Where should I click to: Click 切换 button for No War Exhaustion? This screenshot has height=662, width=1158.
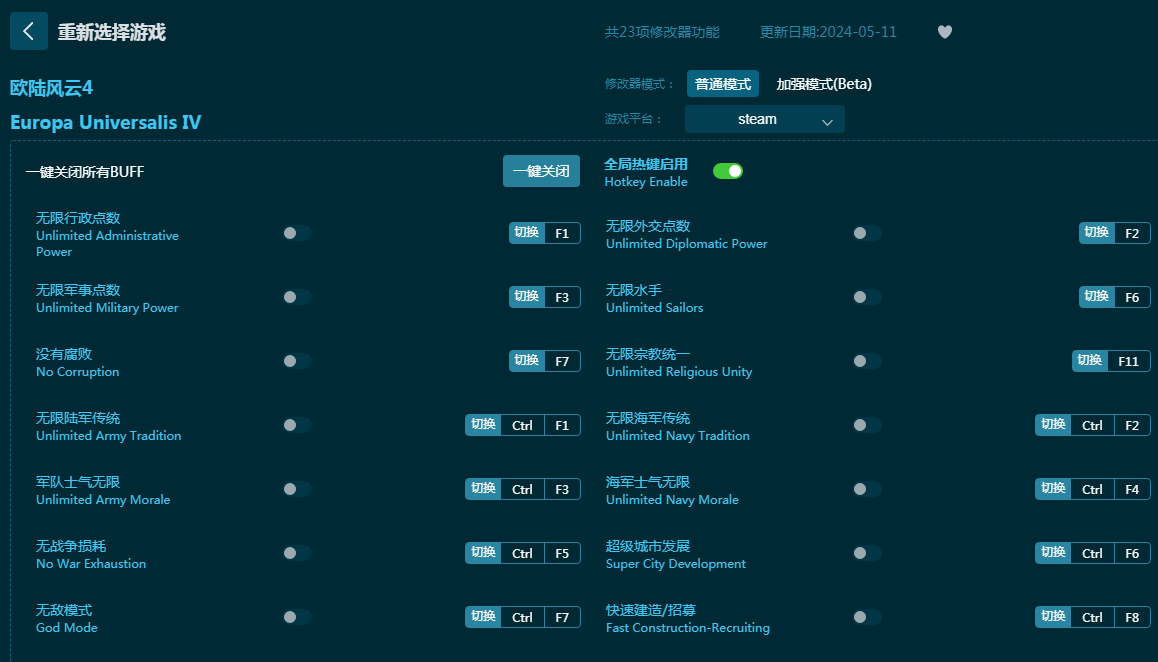[x=483, y=553]
